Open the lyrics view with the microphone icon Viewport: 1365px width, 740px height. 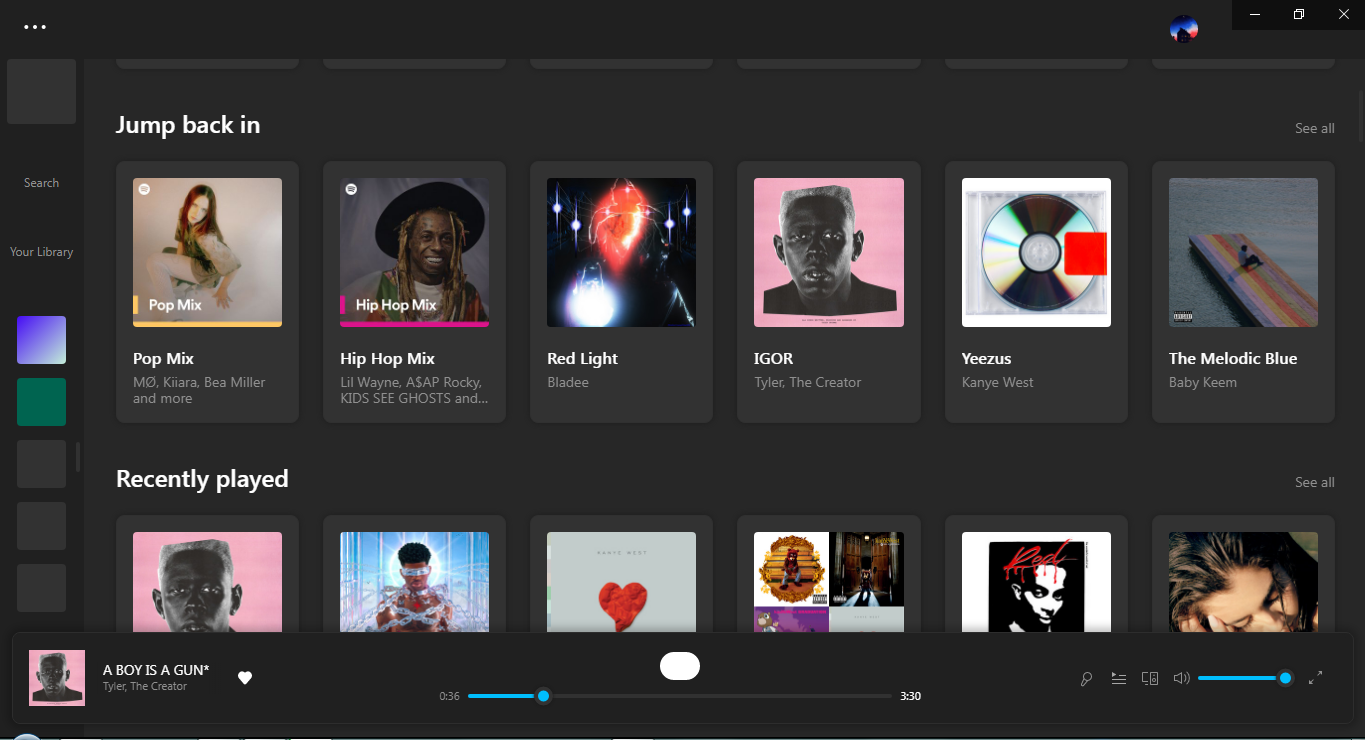point(1086,678)
